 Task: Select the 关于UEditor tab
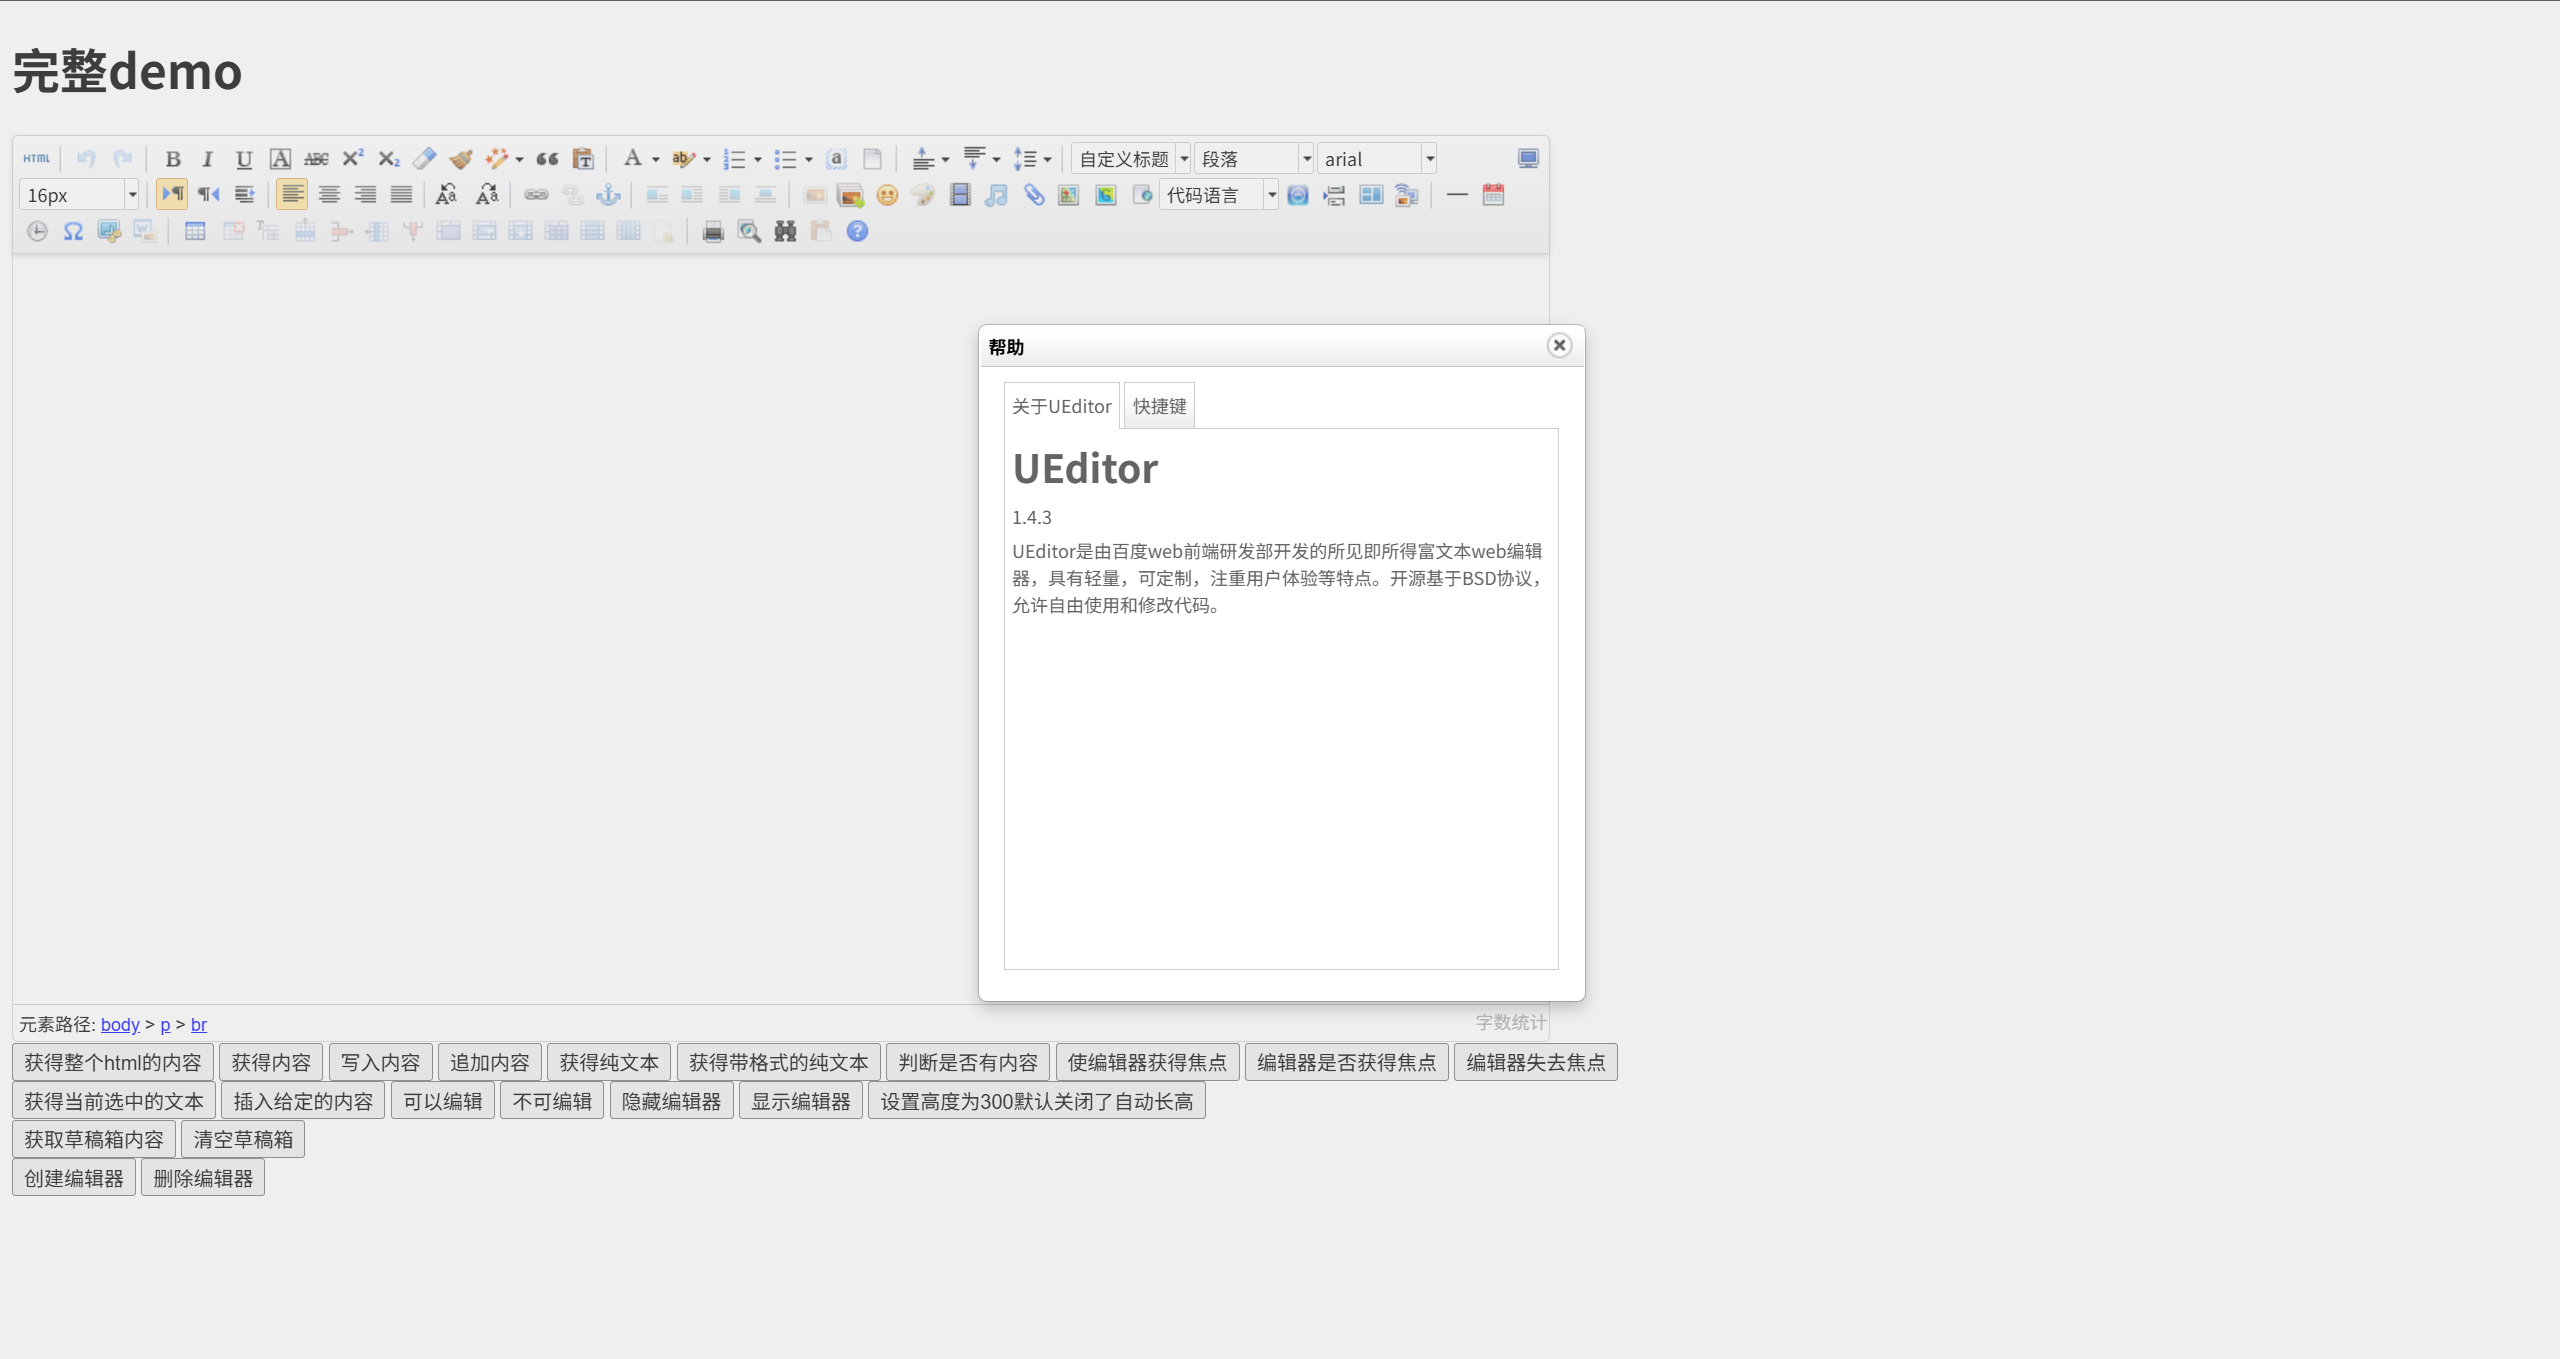point(1061,406)
